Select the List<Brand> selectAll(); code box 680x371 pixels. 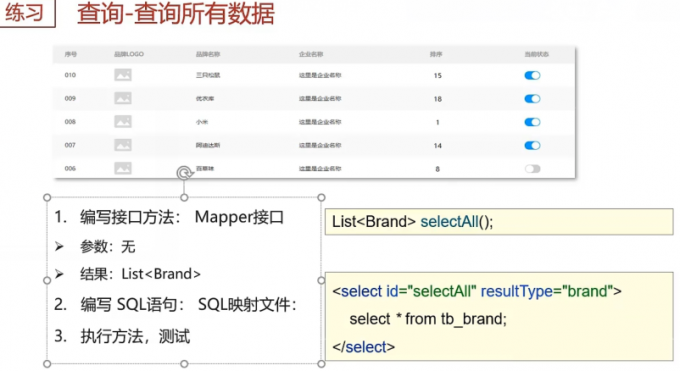point(499,222)
